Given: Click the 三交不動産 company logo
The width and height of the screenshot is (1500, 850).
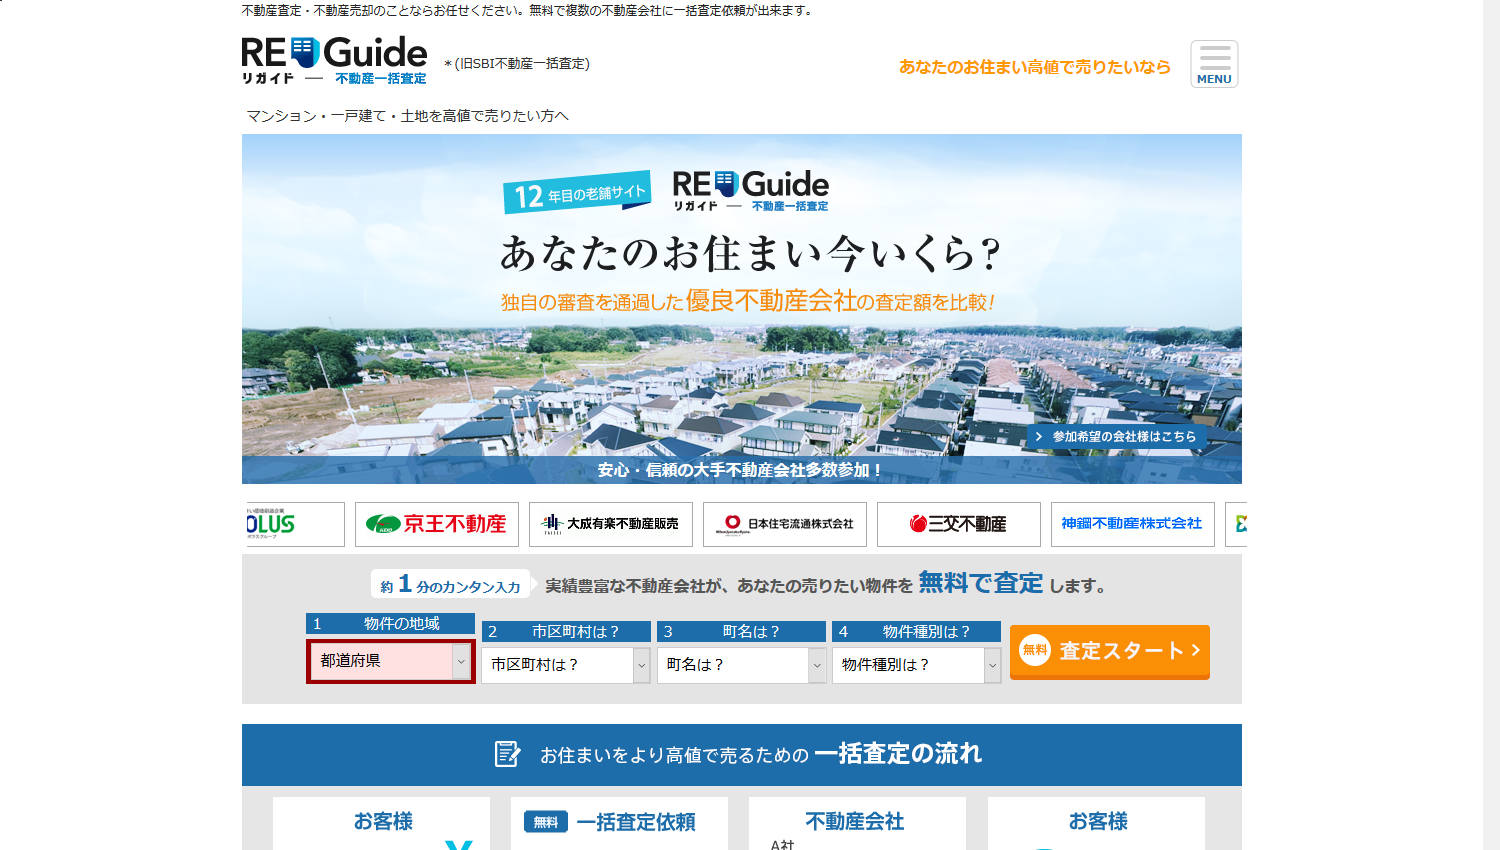Looking at the screenshot, I should [959, 524].
